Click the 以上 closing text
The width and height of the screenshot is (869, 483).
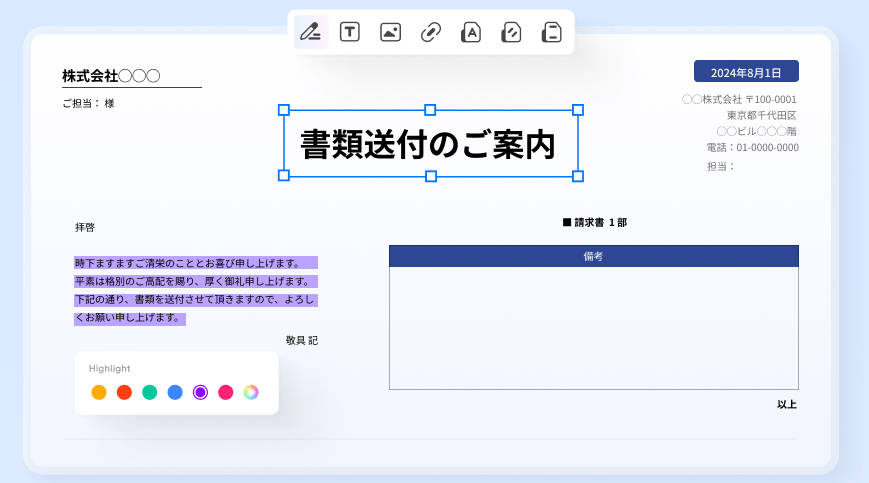click(x=787, y=404)
